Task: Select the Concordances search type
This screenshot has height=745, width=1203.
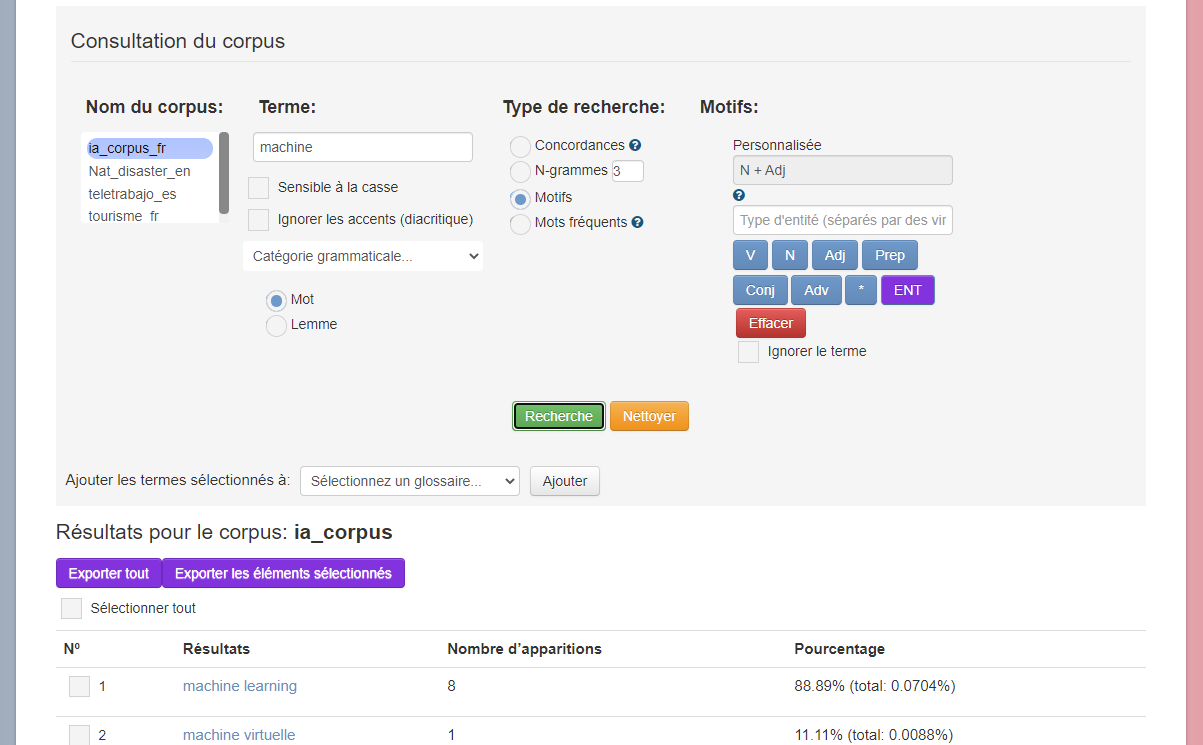Action: (x=521, y=147)
